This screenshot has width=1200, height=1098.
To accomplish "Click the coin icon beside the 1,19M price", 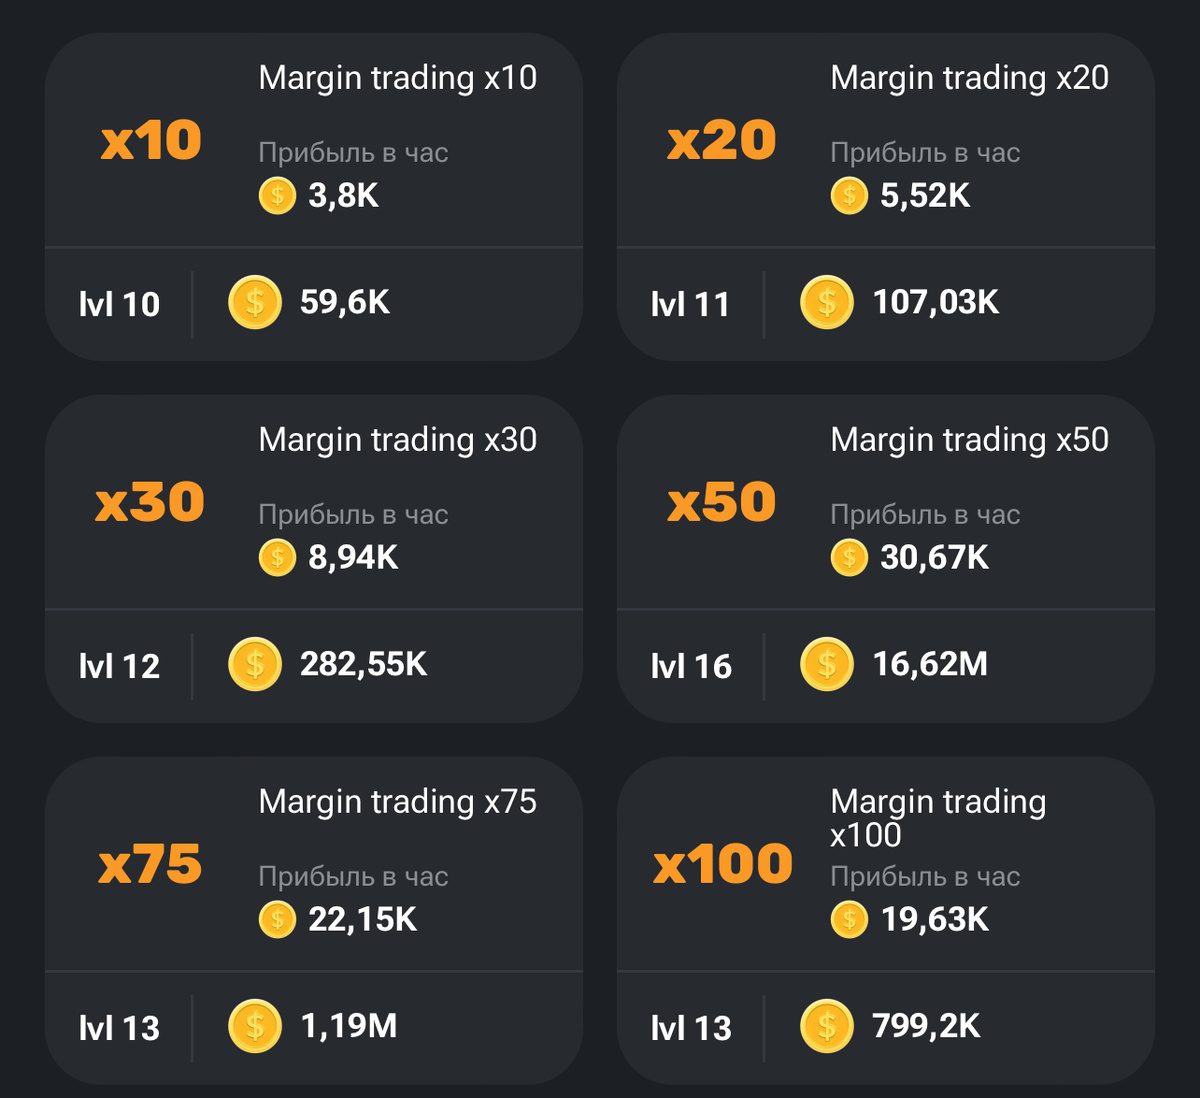I will coord(254,1026).
